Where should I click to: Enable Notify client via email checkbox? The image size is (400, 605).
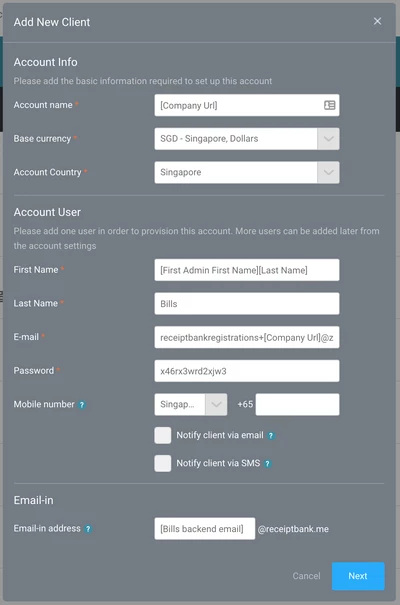coord(163,435)
